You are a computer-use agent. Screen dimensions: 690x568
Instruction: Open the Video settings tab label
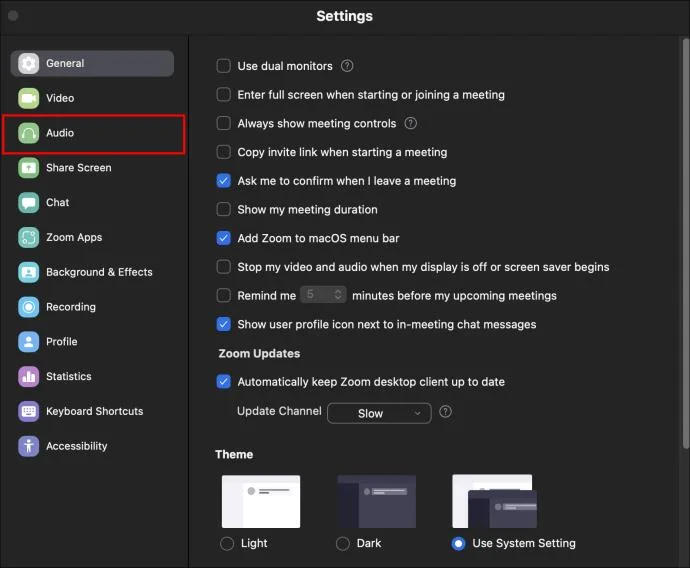click(60, 98)
